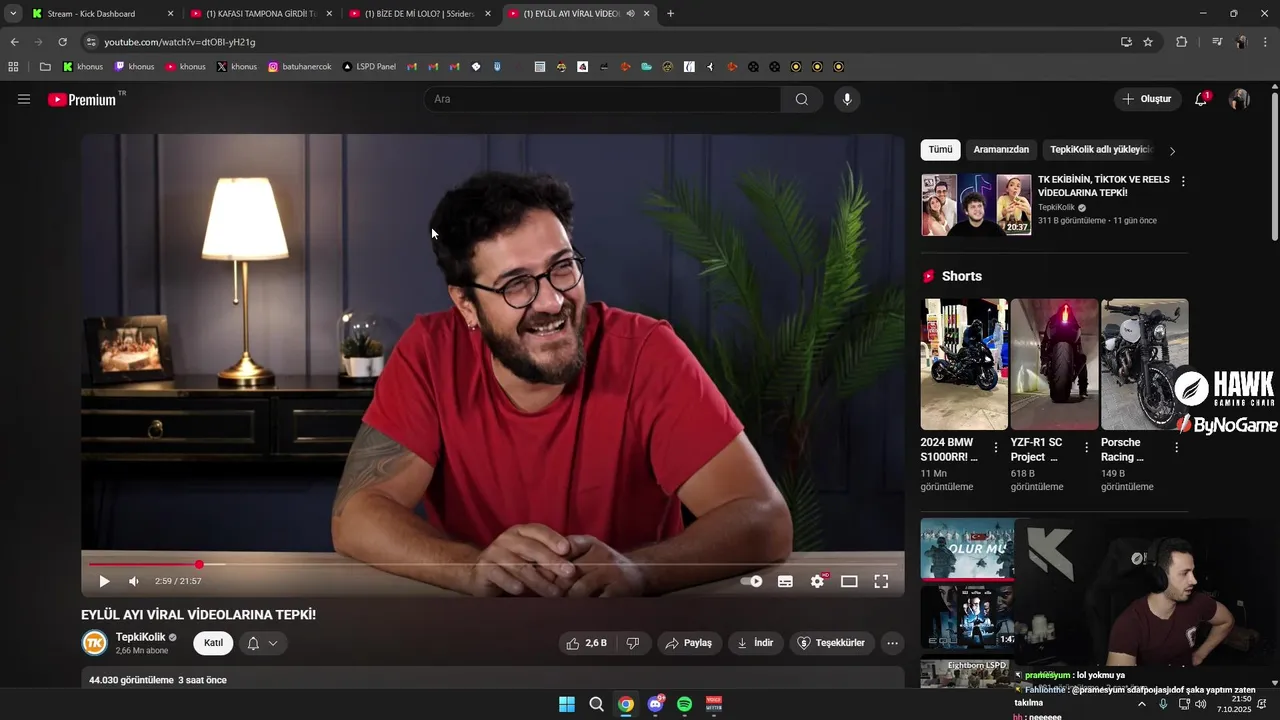Viewport: 1280px width, 720px height.
Task: Show more filter chips with right arrow
Action: 1172,151
